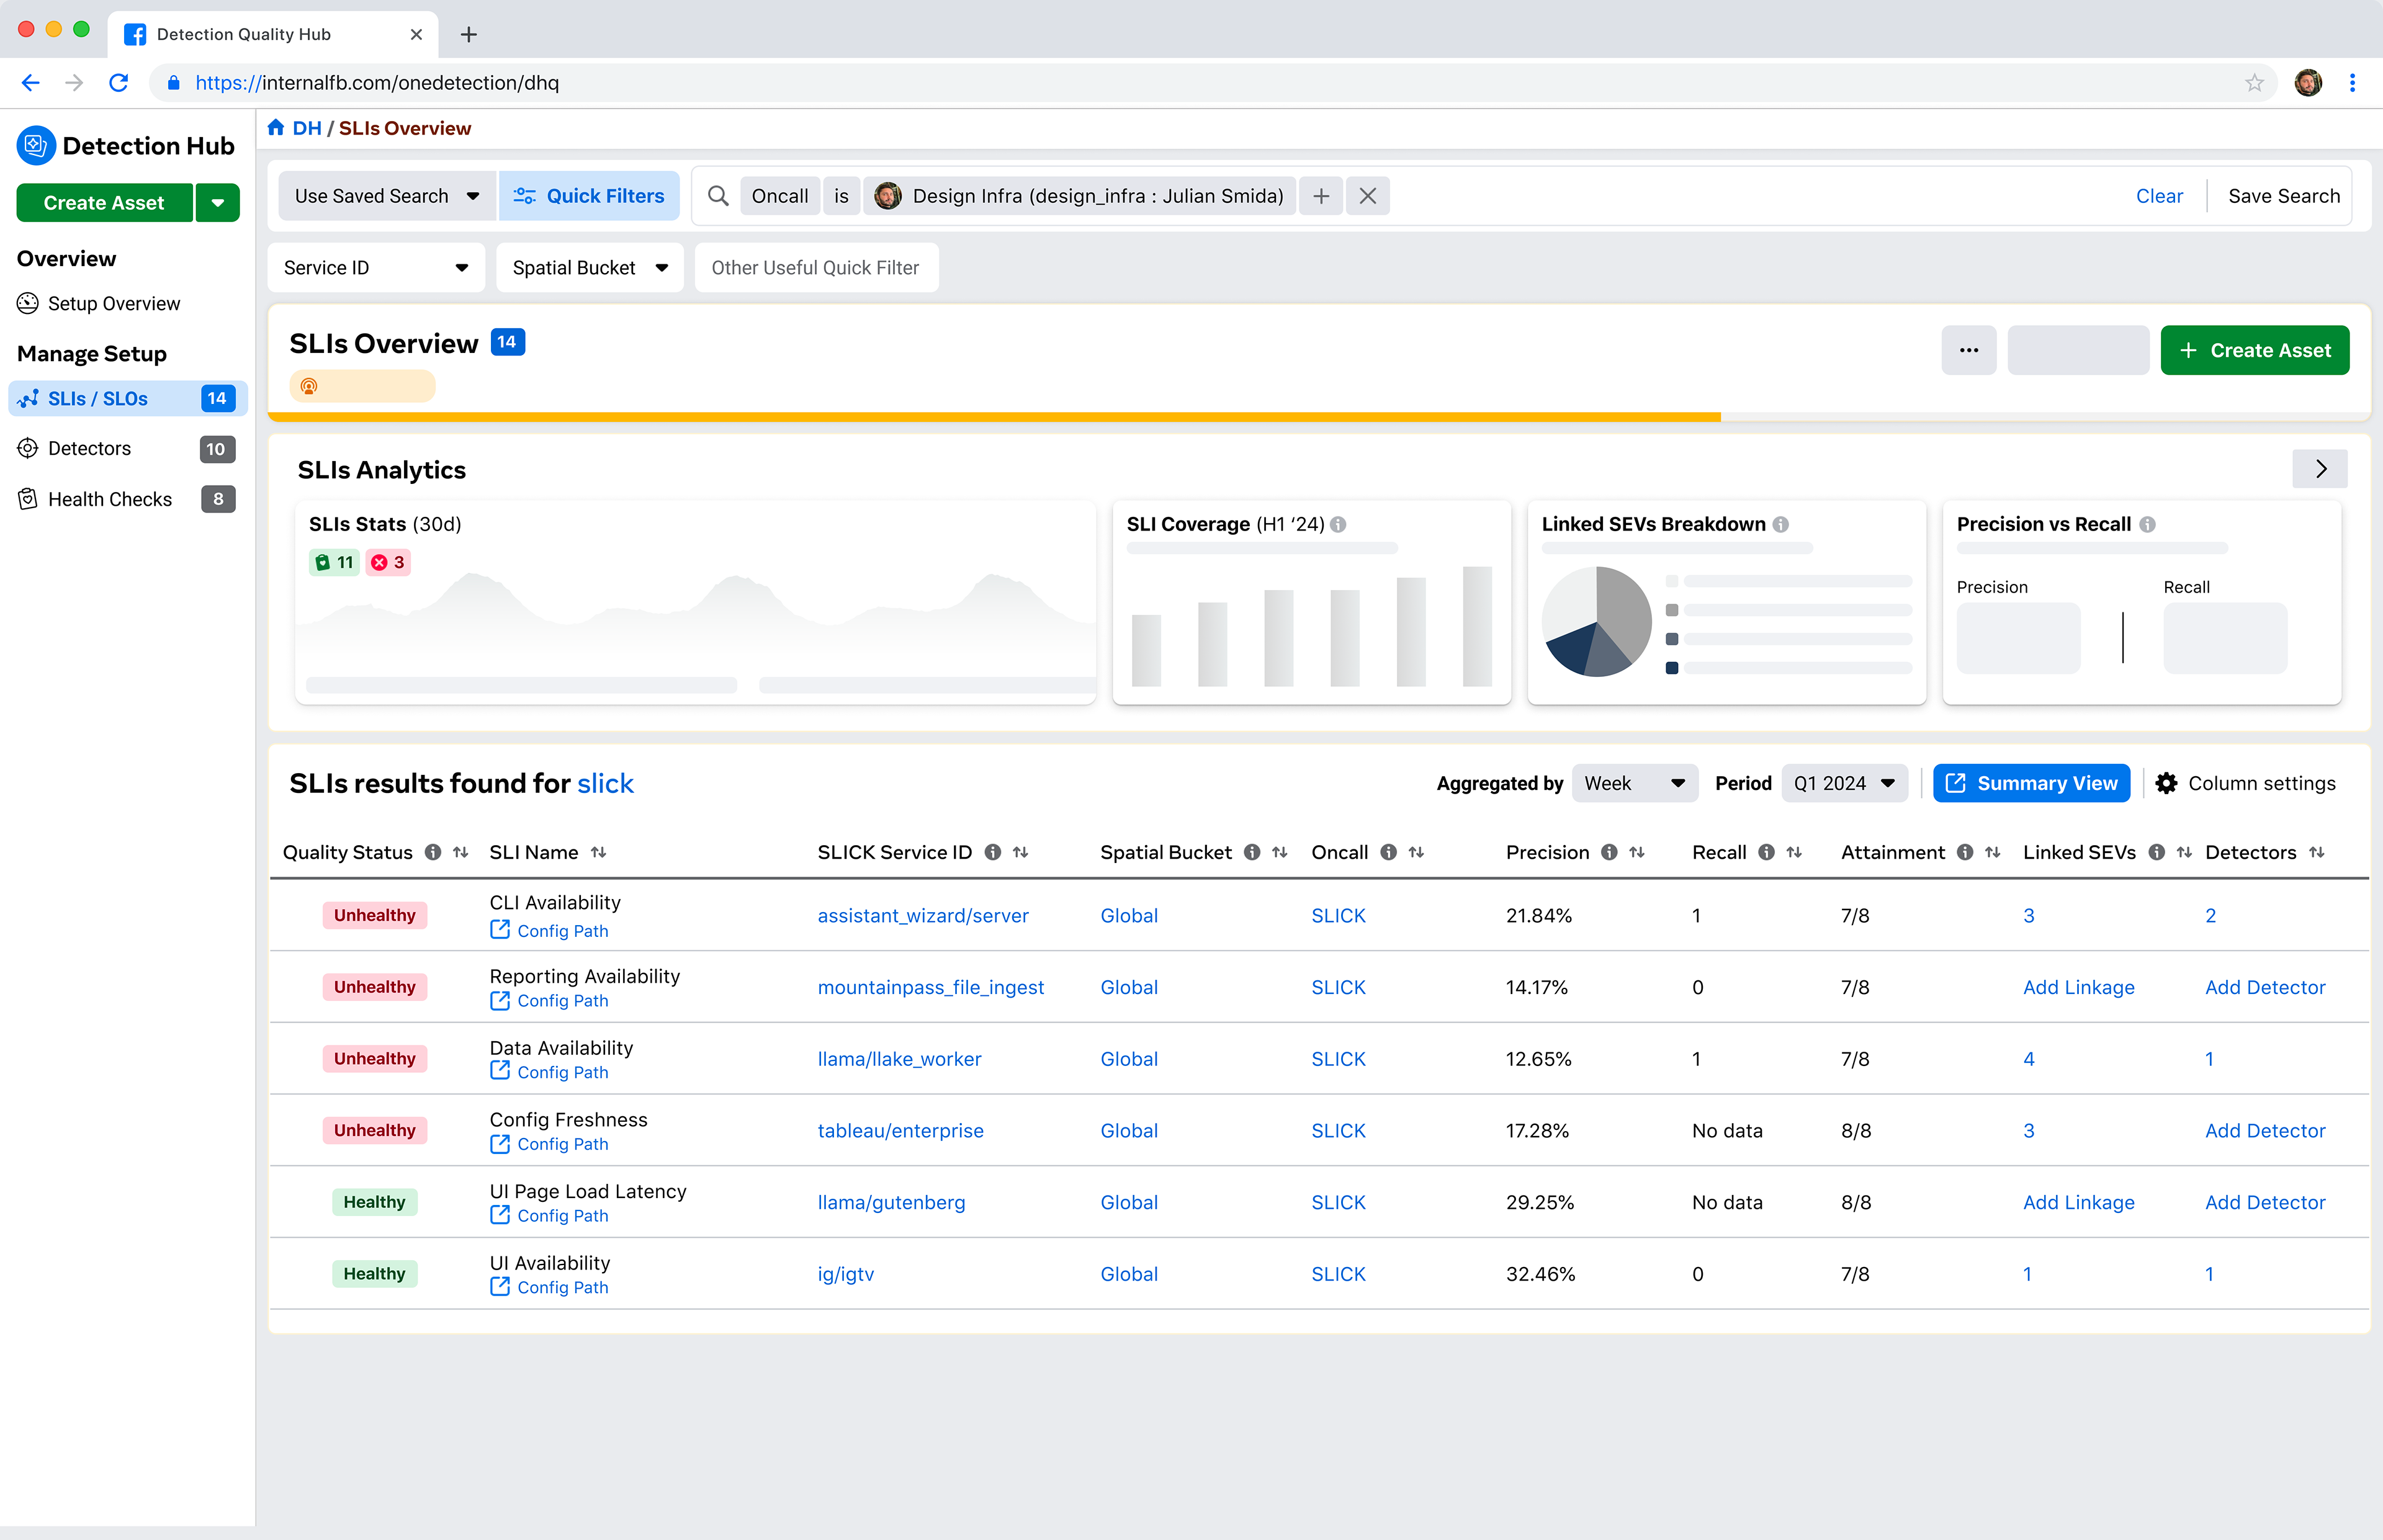Expand the Aggregated by Week dropdown

(1634, 783)
